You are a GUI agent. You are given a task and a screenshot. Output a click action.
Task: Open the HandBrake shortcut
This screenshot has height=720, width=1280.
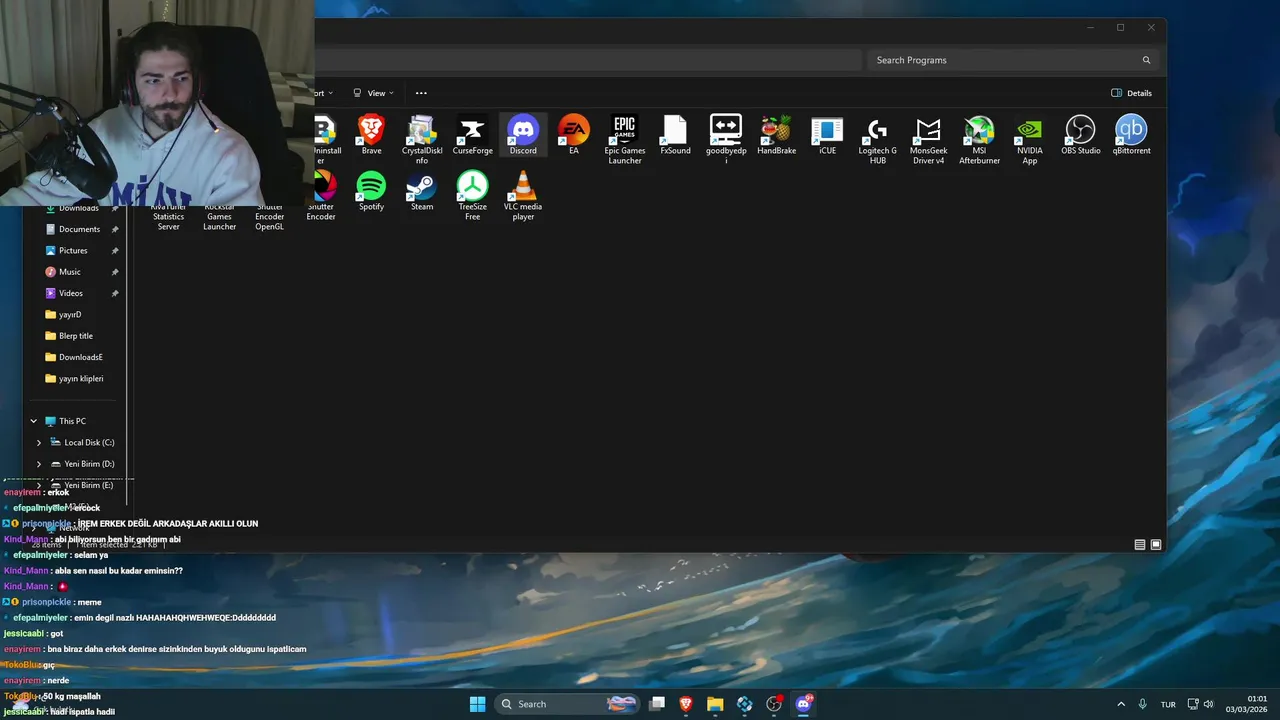point(776,136)
